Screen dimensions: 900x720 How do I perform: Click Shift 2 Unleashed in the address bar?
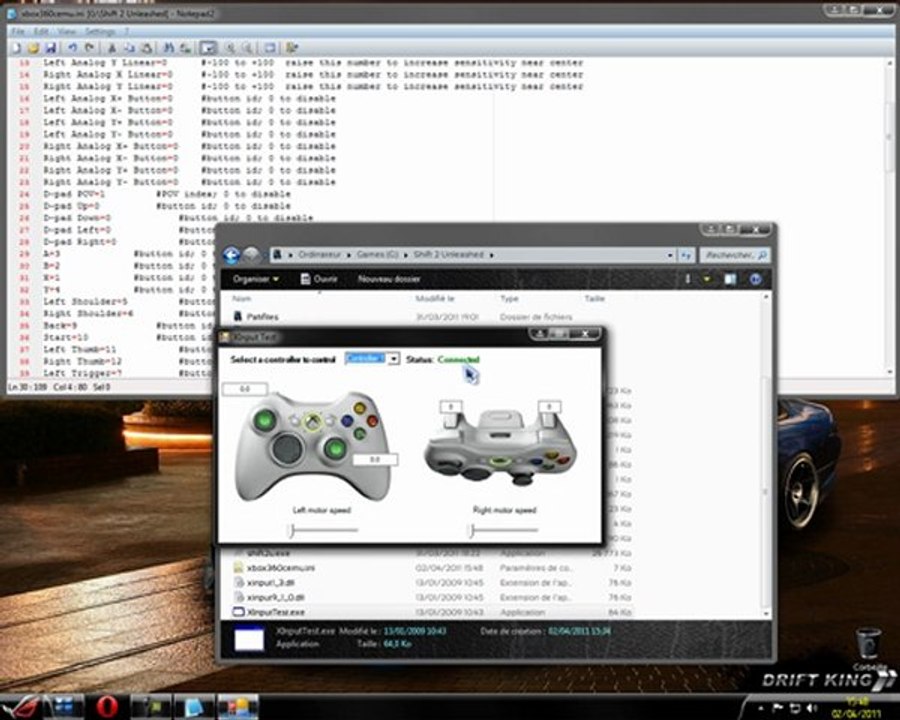coord(448,254)
